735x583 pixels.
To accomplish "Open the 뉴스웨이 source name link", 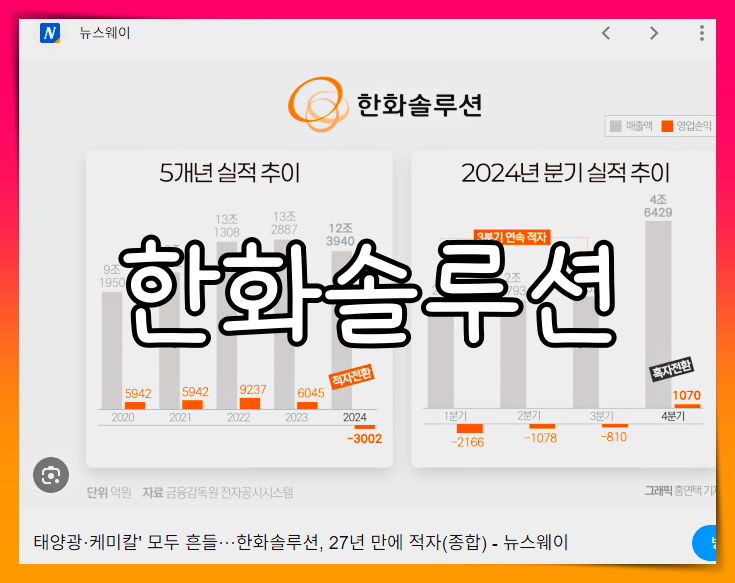I will 105,33.
